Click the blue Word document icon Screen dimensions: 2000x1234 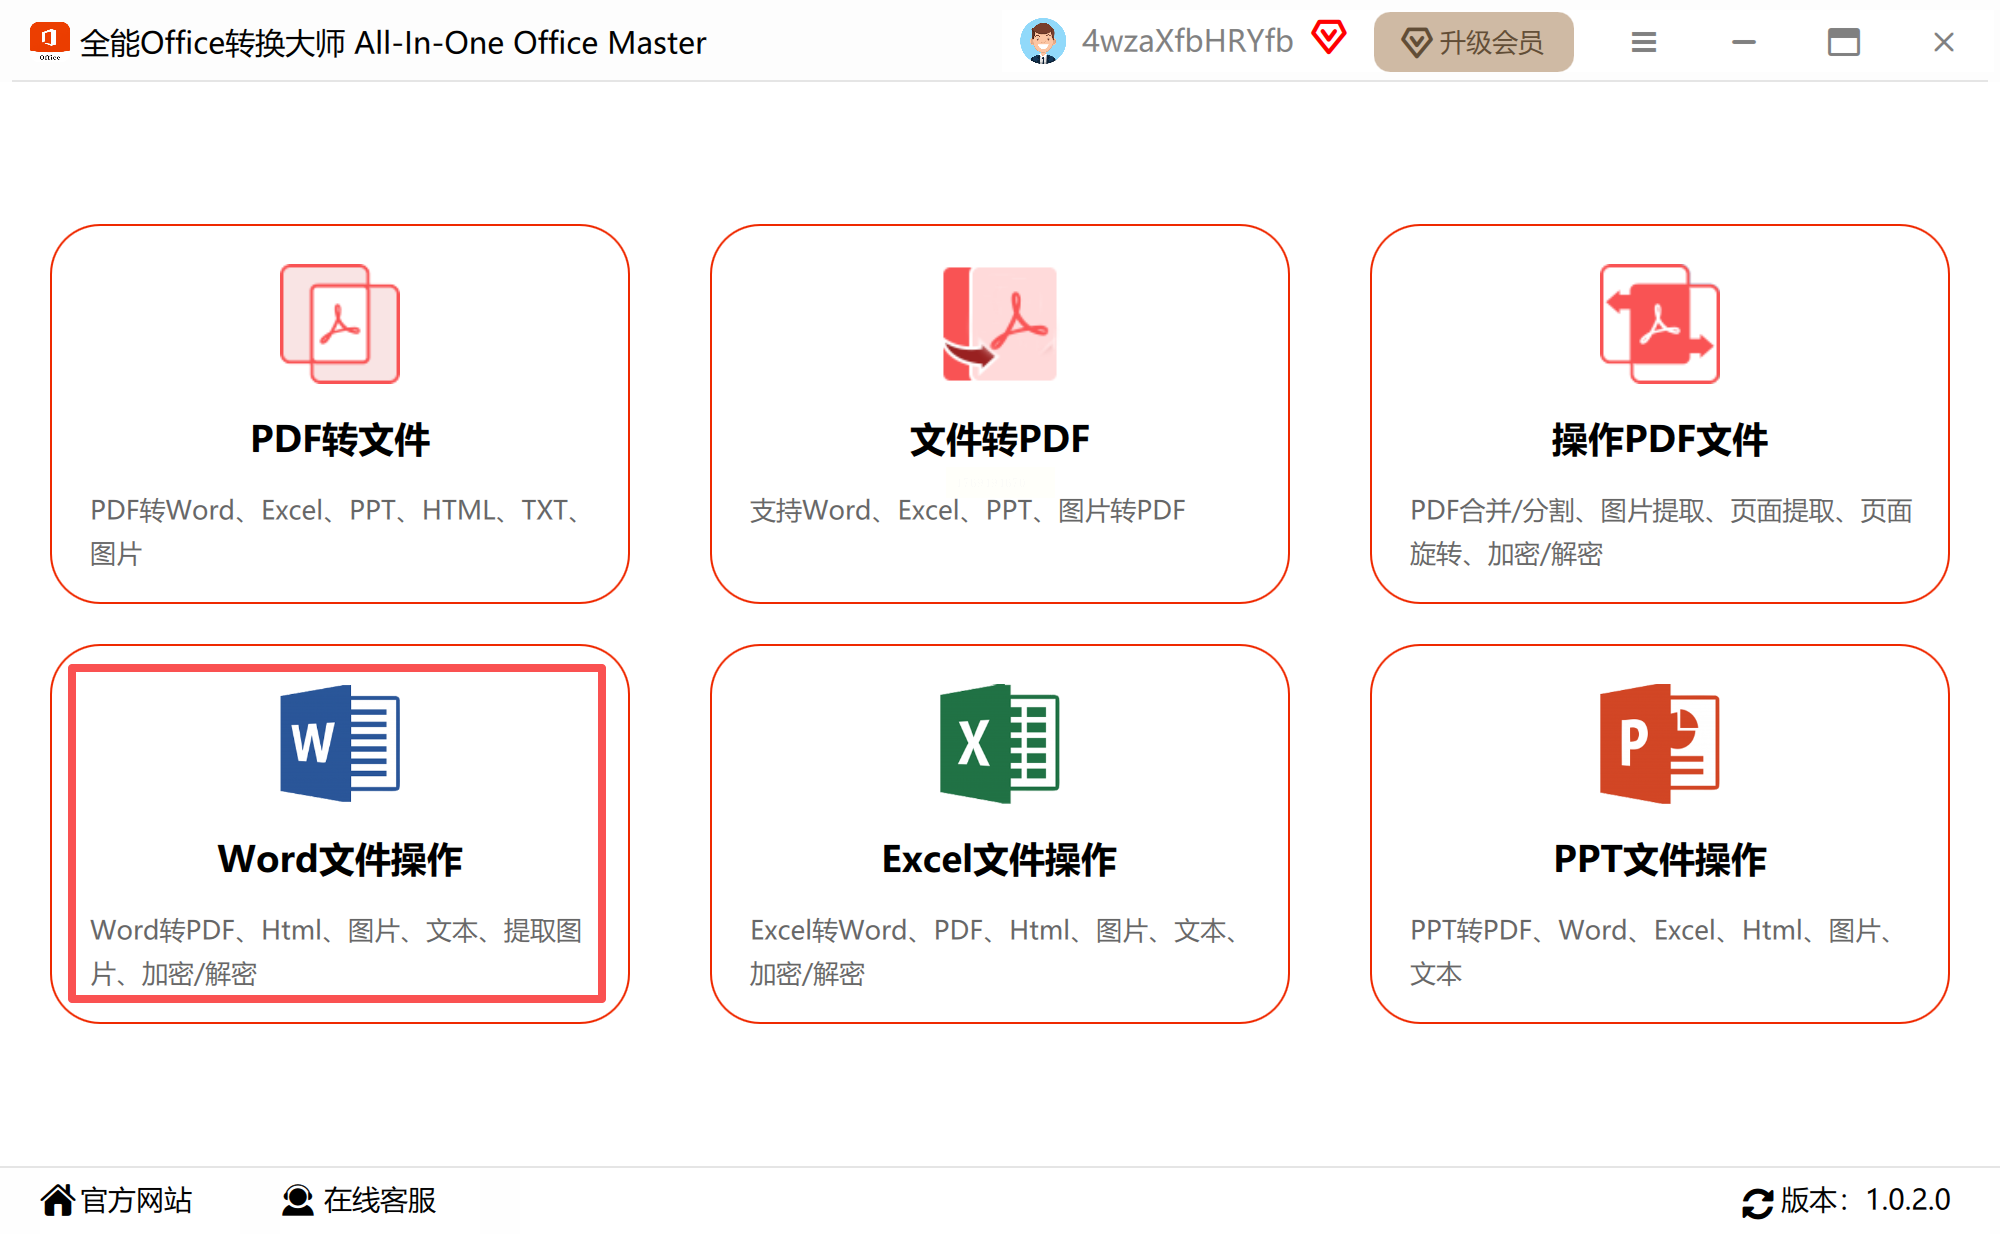coord(340,743)
